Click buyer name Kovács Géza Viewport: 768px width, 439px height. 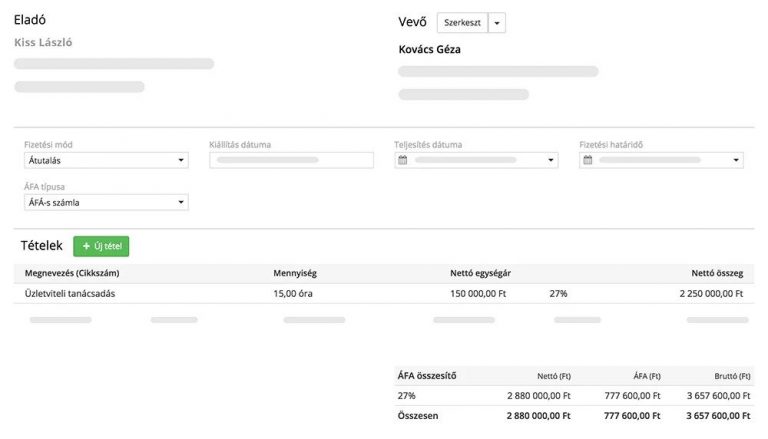(430, 50)
